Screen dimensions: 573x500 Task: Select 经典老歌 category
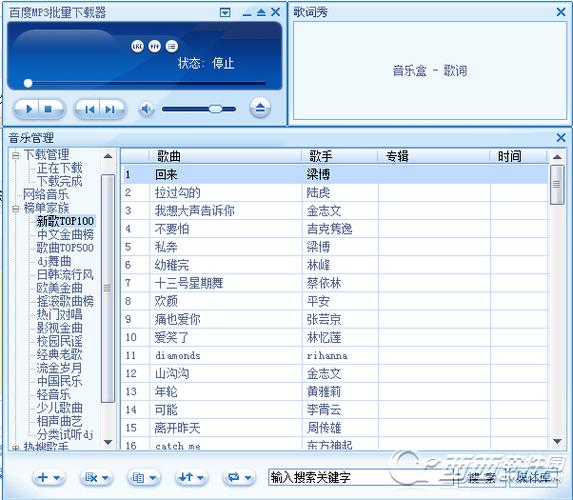coord(59,354)
